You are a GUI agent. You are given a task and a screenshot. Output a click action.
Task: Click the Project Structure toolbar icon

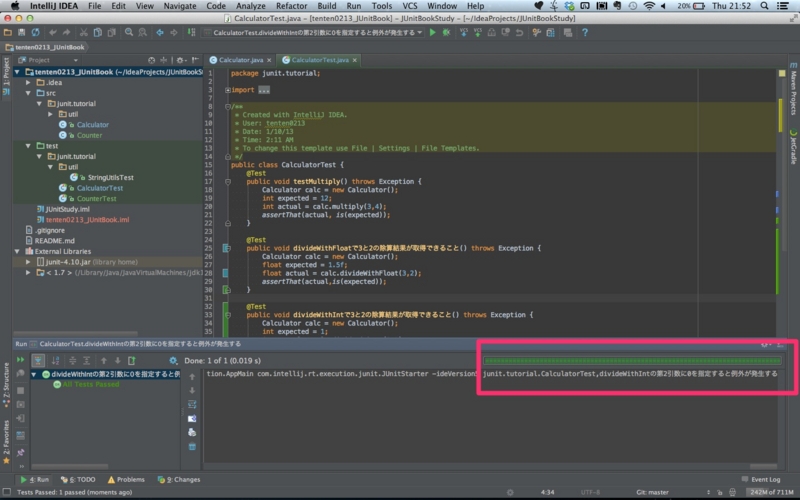click(551, 33)
